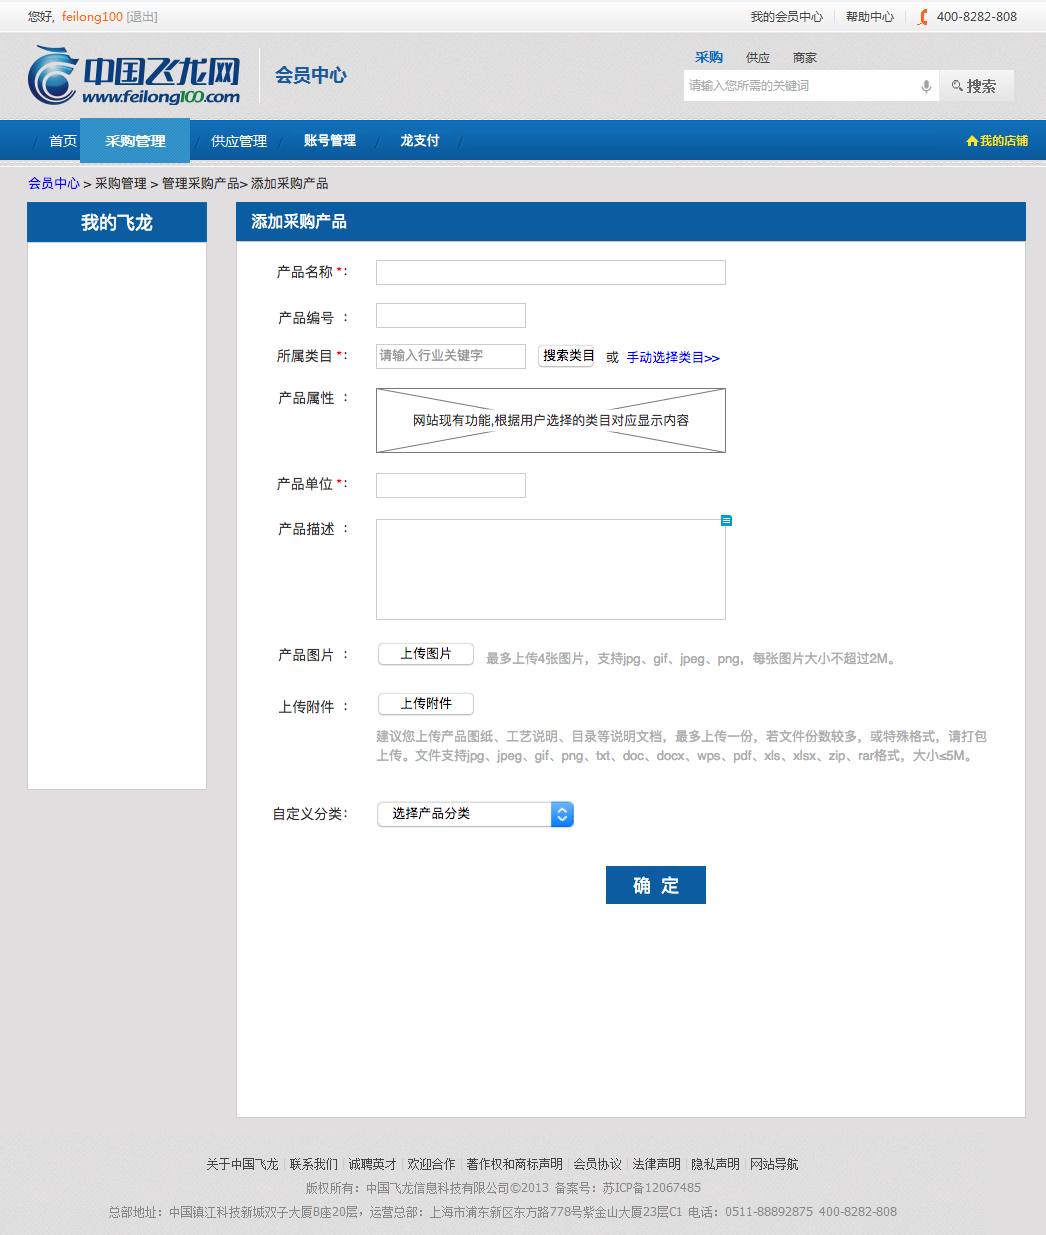Click the 产品编号 input field
1046x1235 pixels.
pyautogui.click(x=451, y=316)
